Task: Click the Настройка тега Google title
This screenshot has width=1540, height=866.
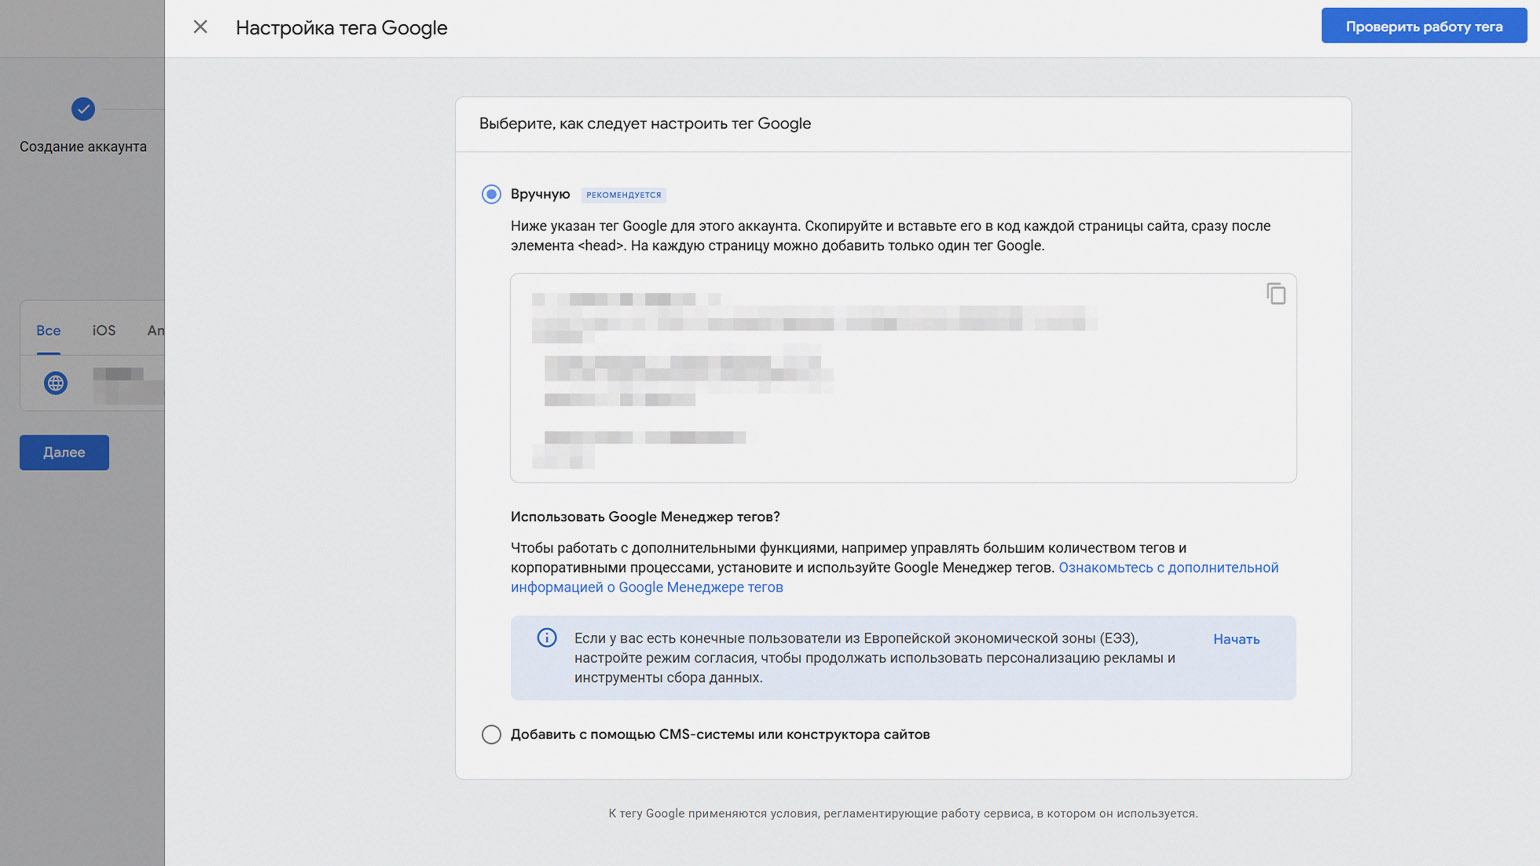Action: tap(341, 28)
